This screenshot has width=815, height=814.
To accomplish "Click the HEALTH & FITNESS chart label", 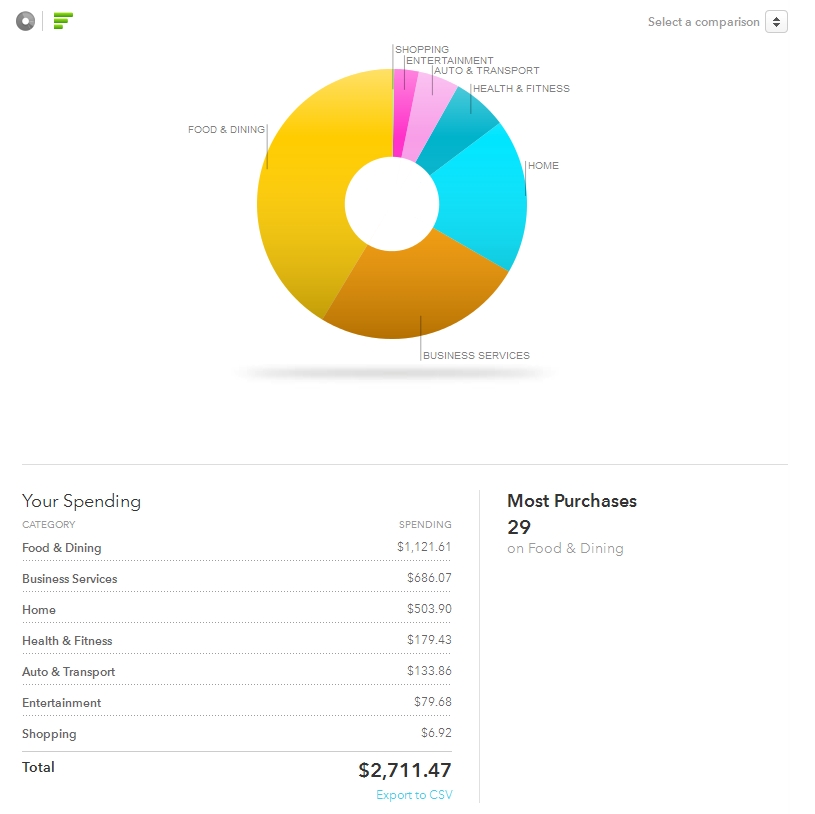I will coord(521,88).
